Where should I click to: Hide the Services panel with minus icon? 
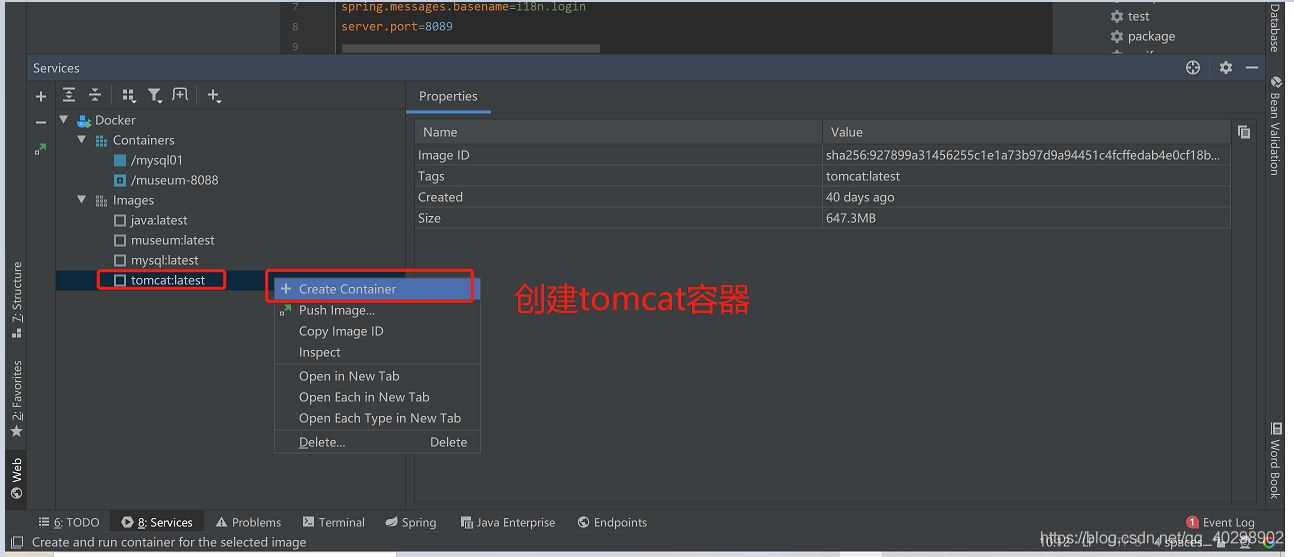1252,68
